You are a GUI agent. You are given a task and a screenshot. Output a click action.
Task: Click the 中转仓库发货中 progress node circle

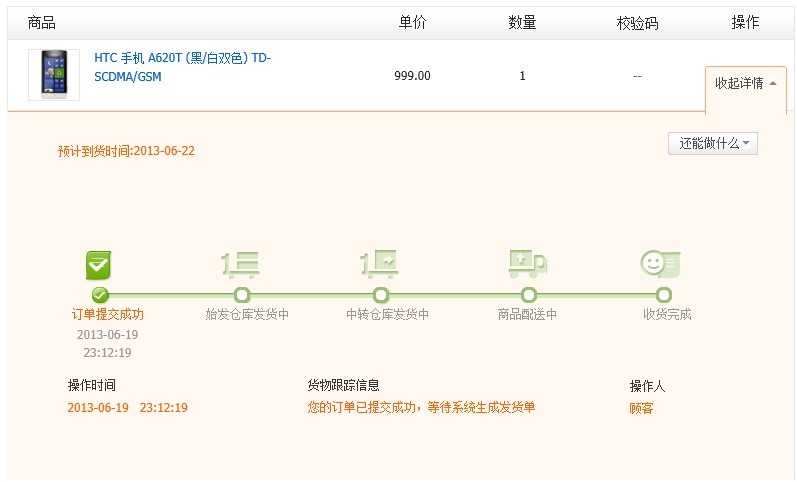pyautogui.click(x=381, y=295)
